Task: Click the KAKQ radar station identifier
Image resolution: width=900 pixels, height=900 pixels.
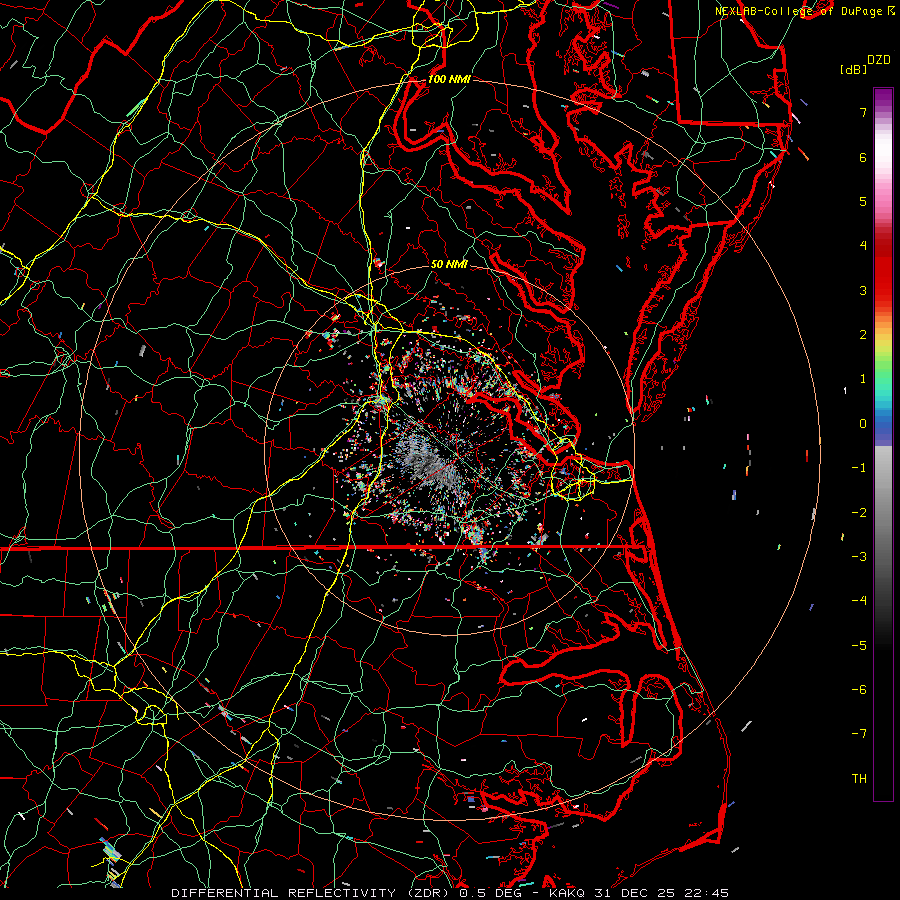Action: 567,893
